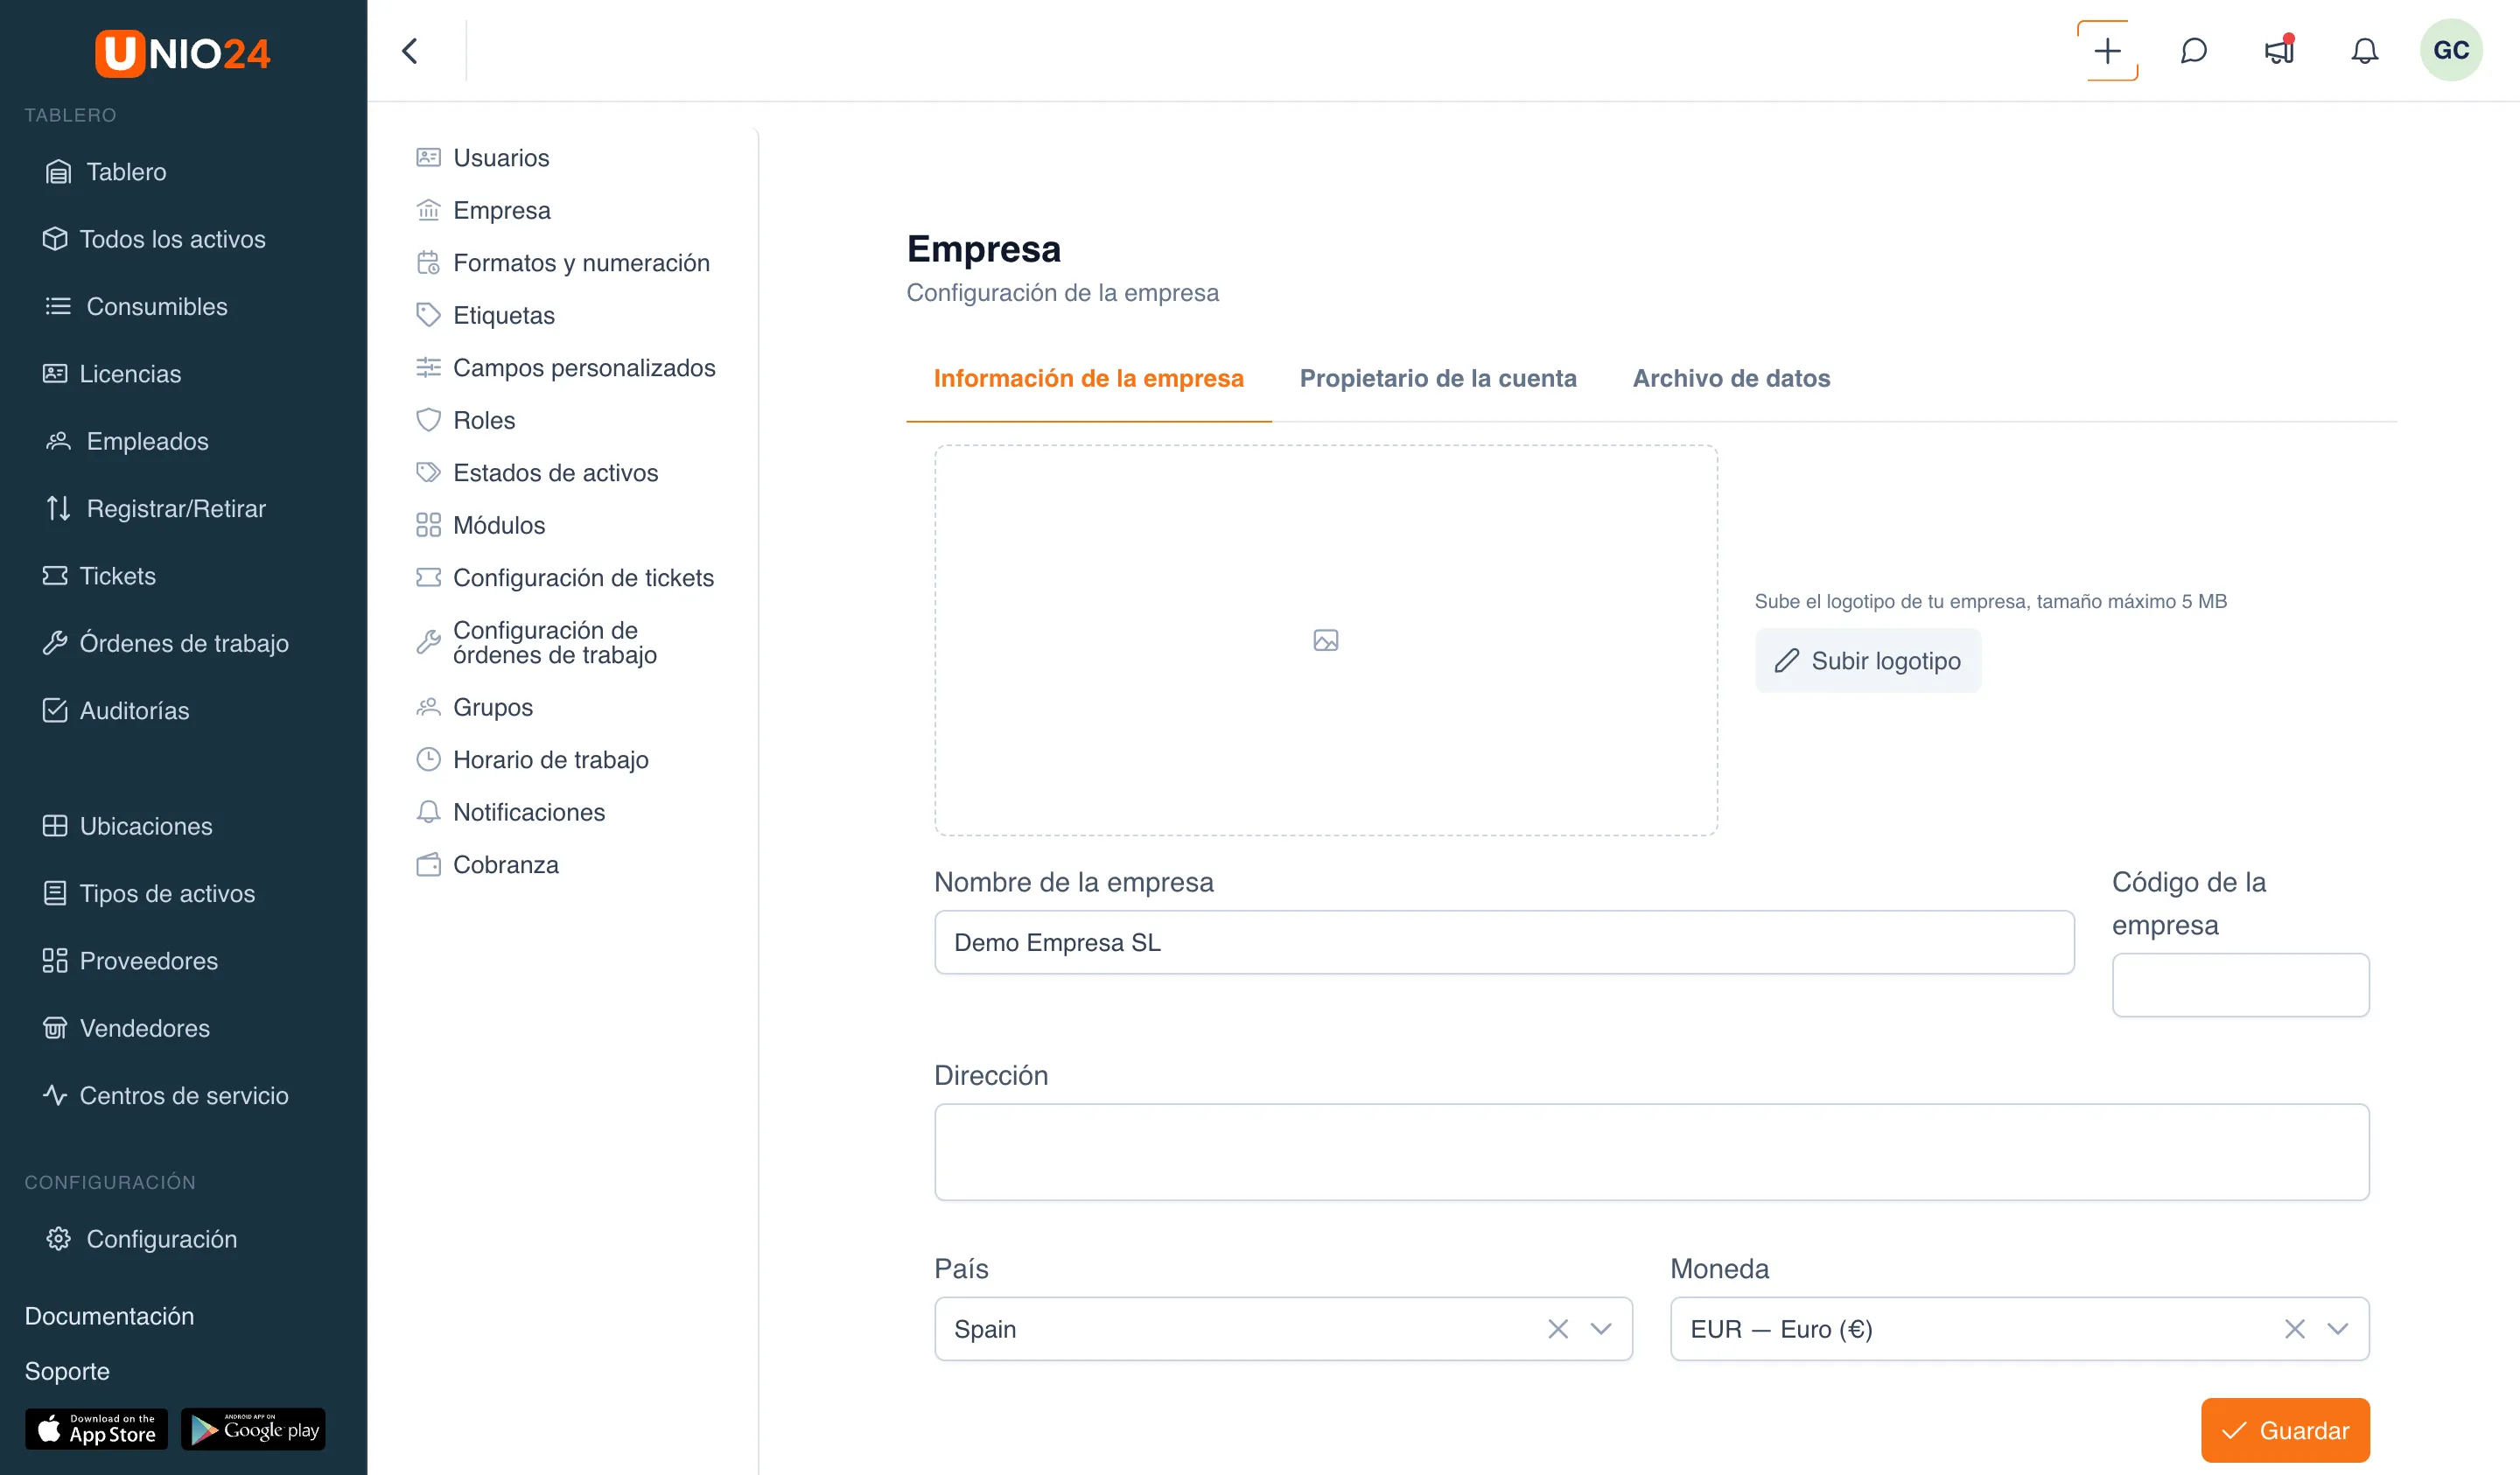This screenshot has width=2520, height=1475.
Task: Open the Documentación link
Action: tap(109, 1316)
